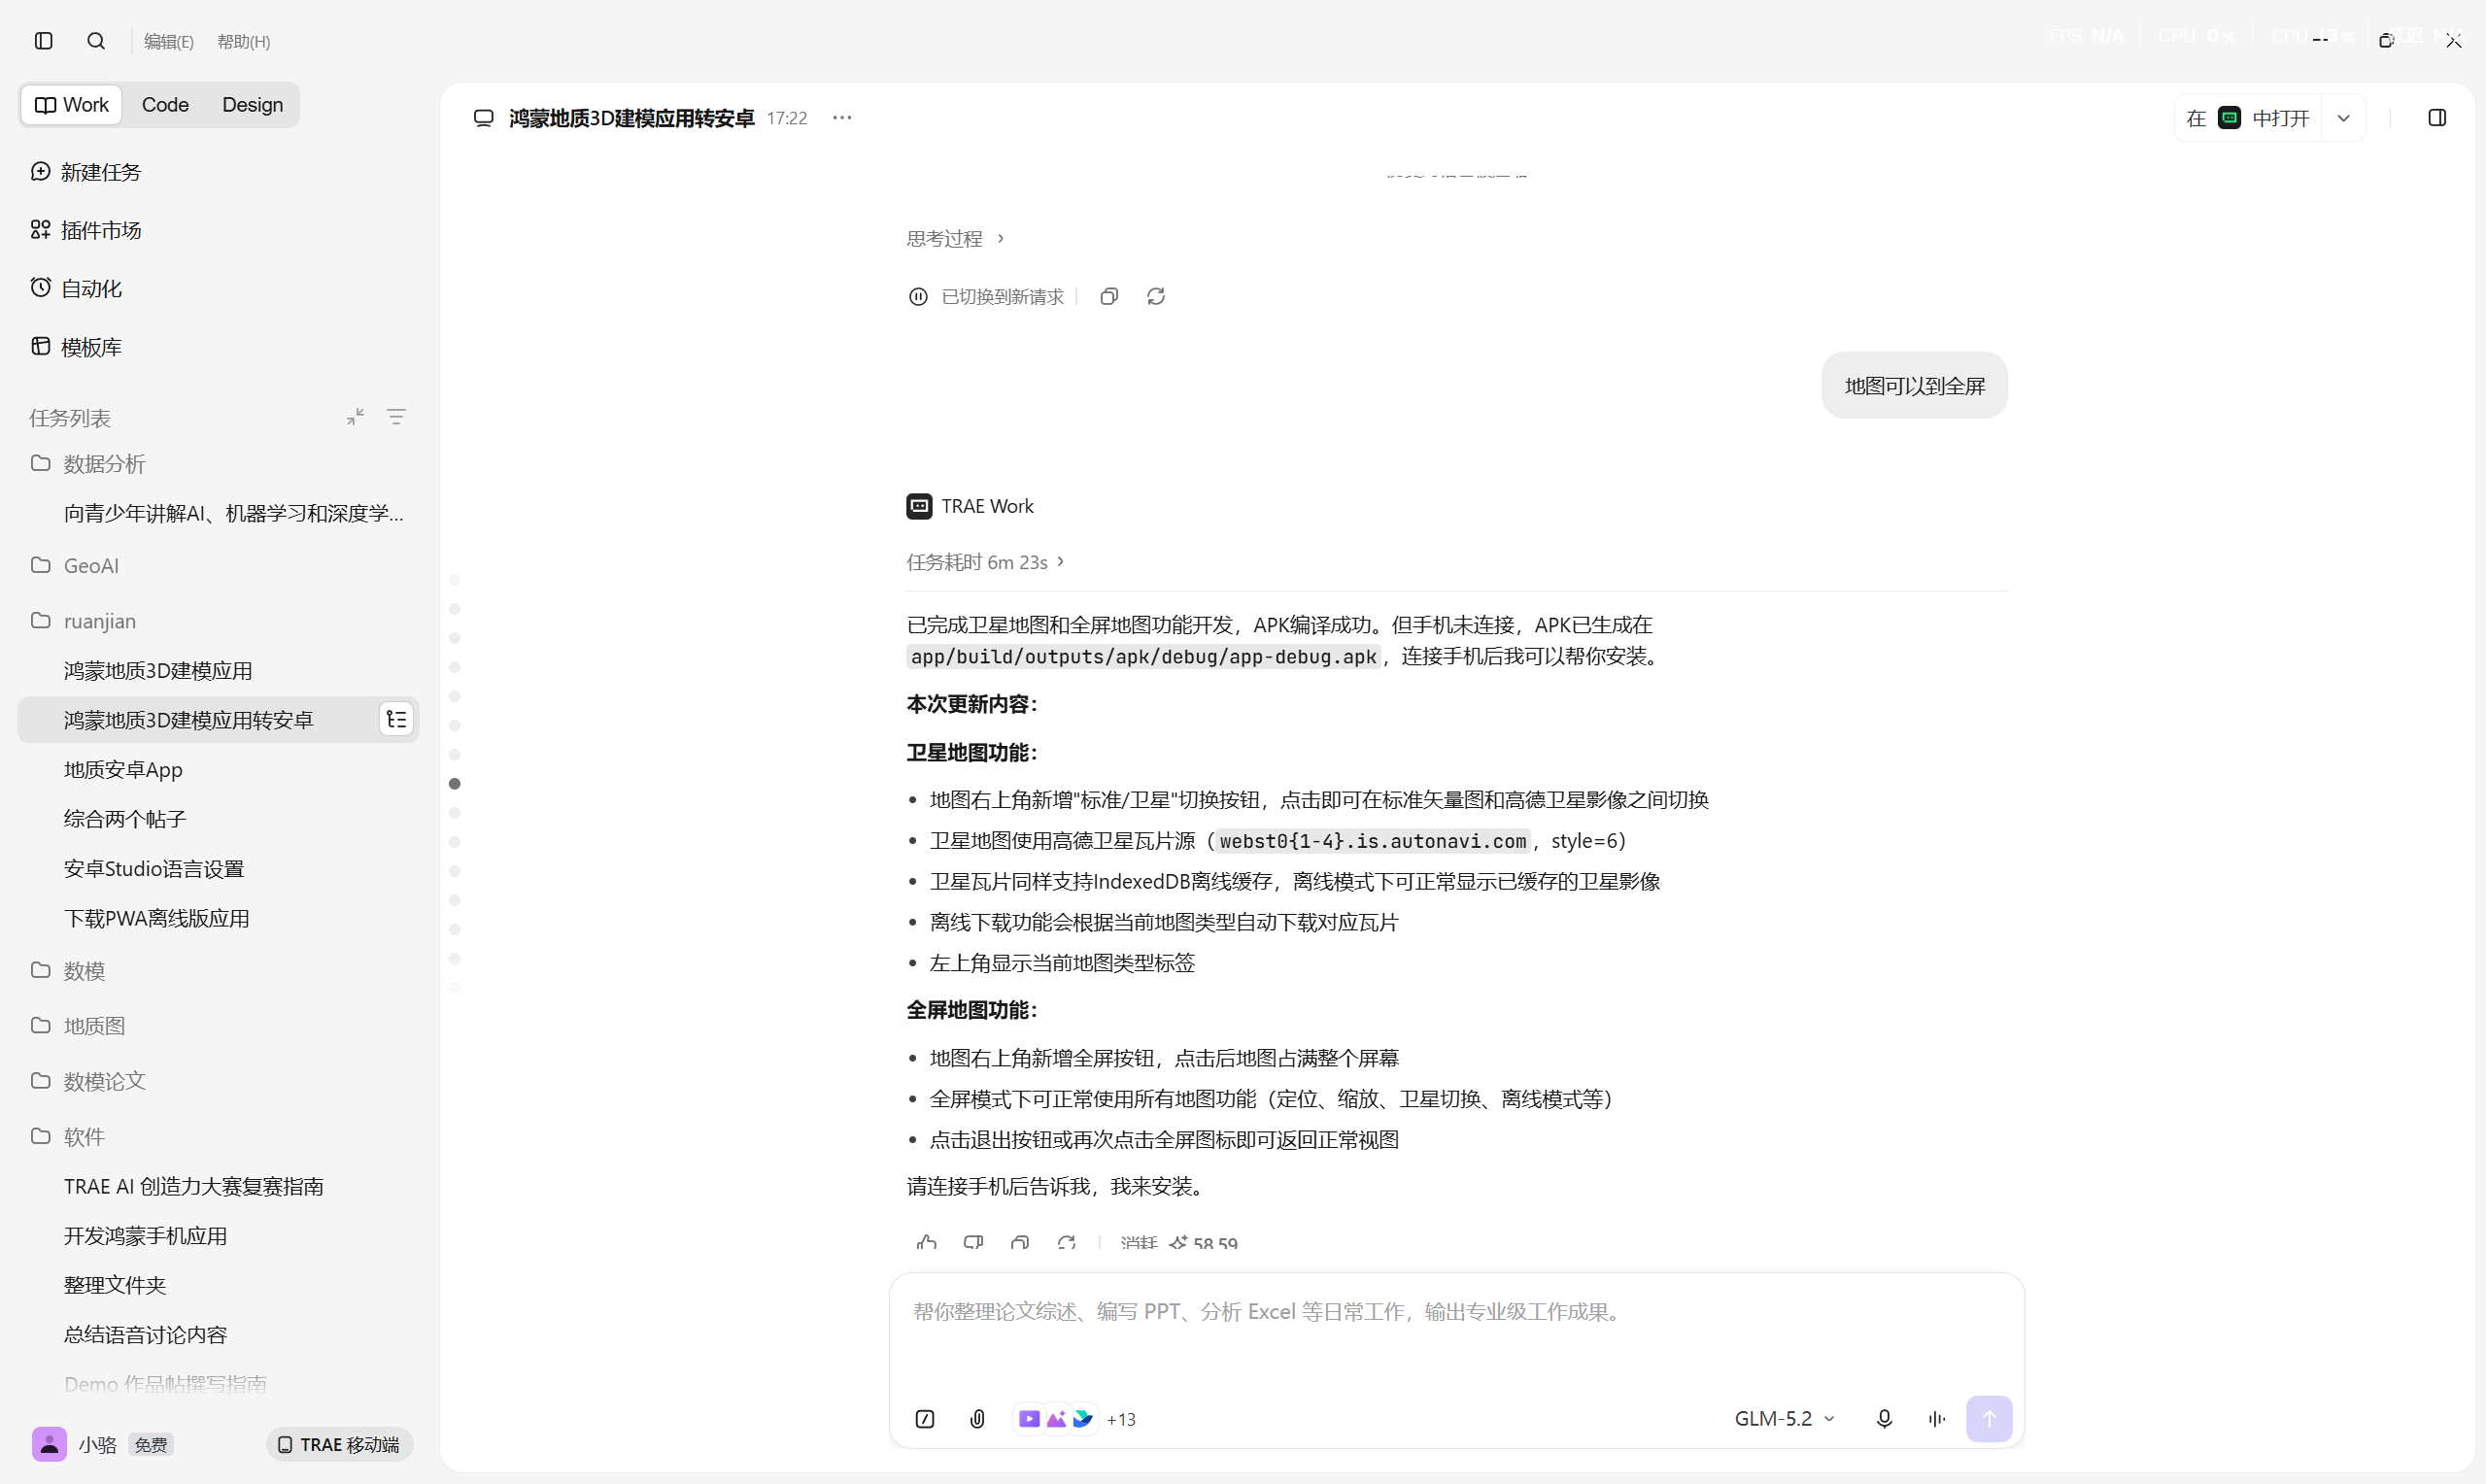This screenshot has height=1484, width=2486.
Task: Click the 在…中打开 button
Action: [x=2247, y=118]
